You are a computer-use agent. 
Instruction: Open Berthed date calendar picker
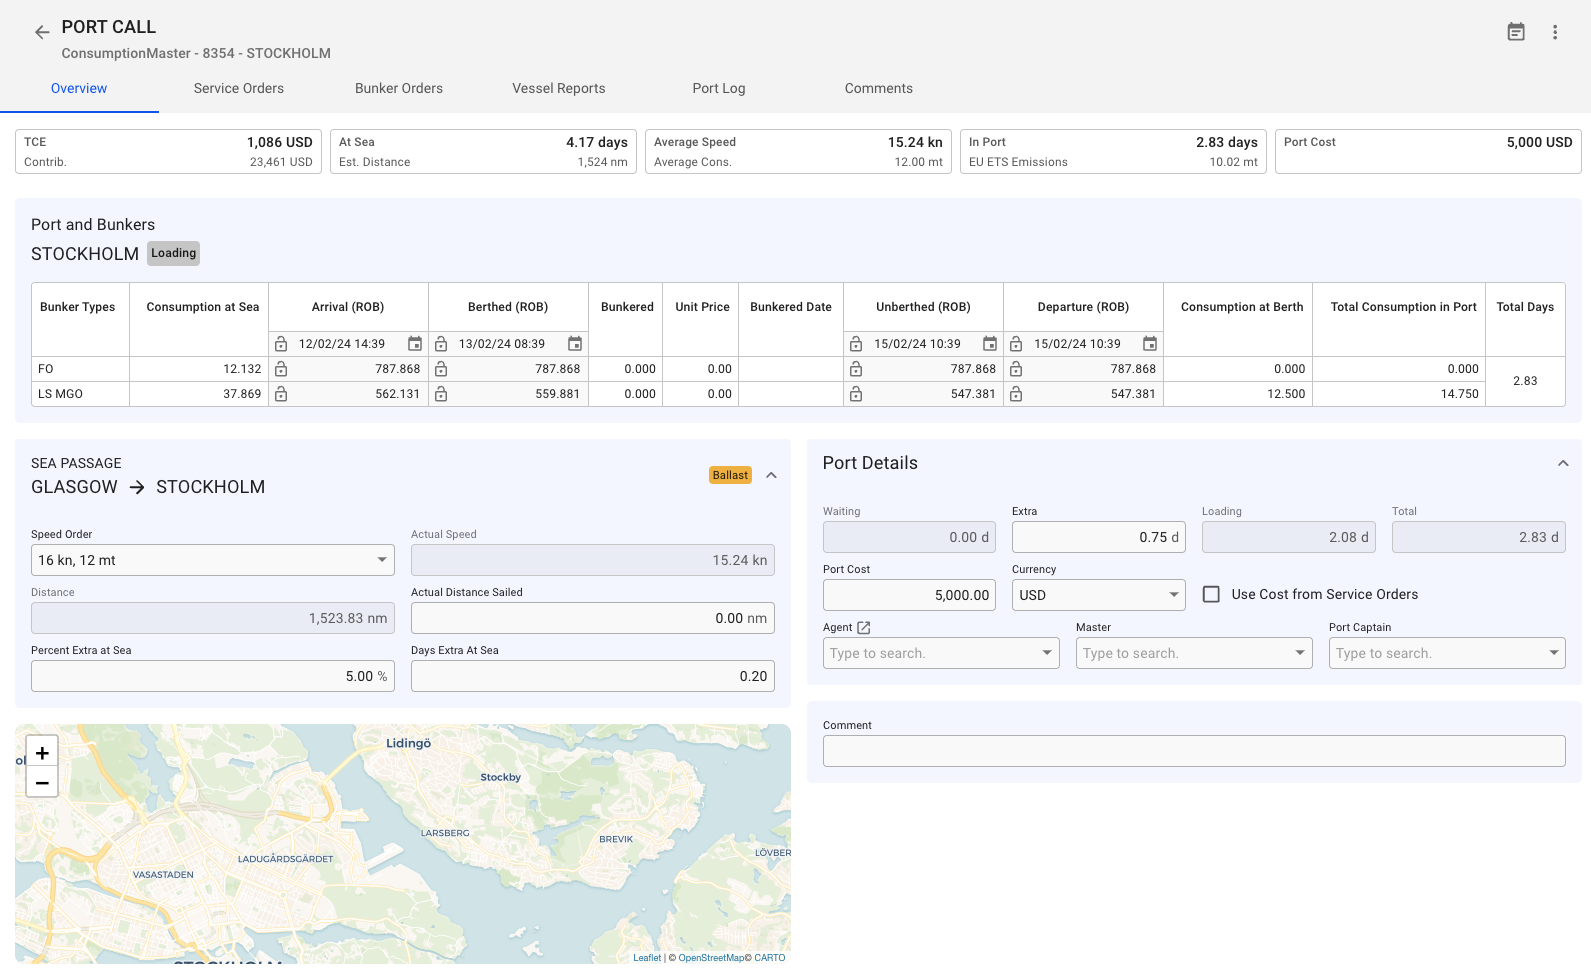pyautogui.click(x=575, y=344)
